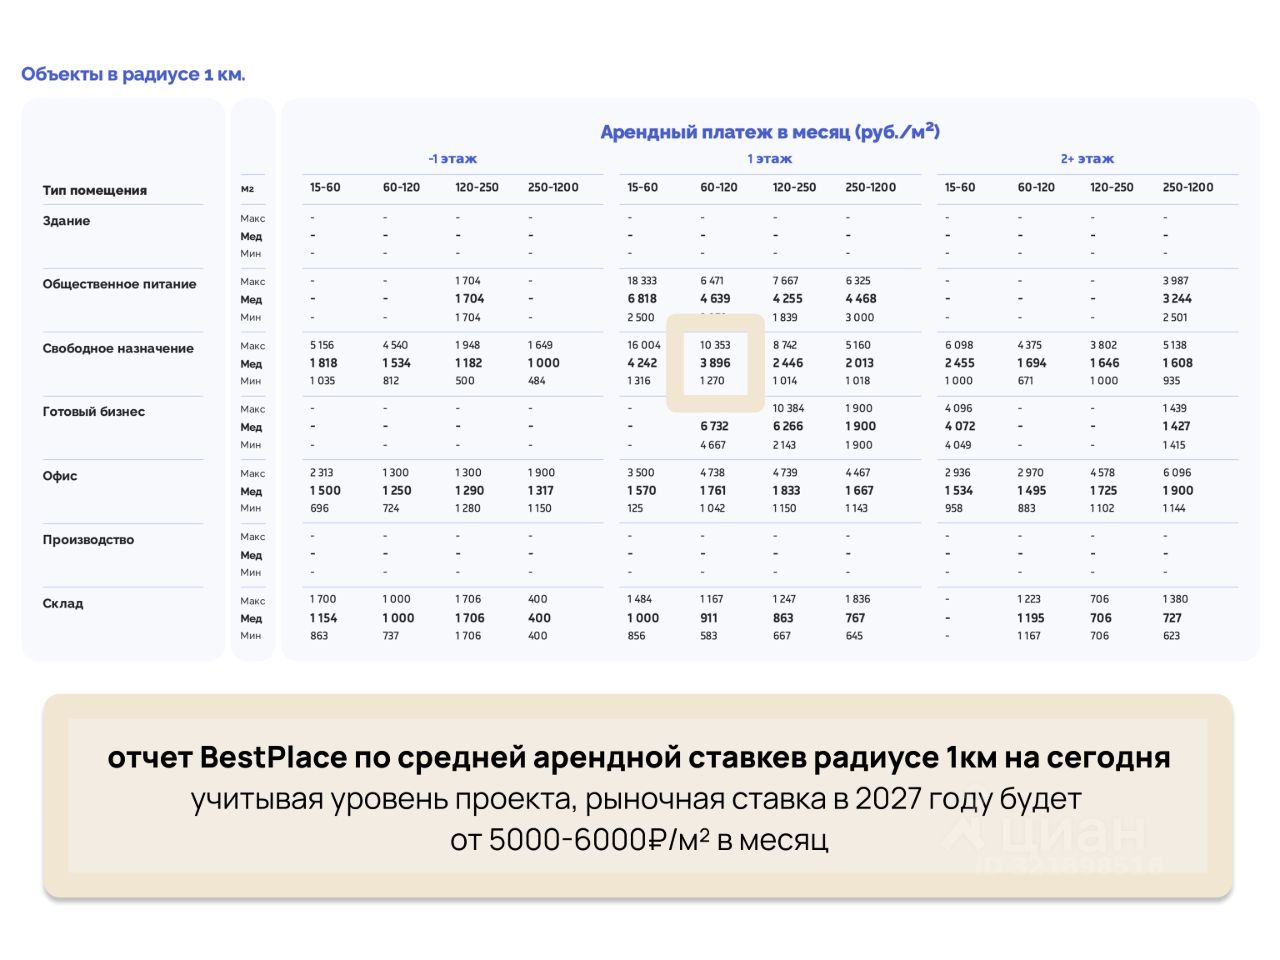Screen dimensions: 1280x960
Task: Select the Офис maximum "6 096"
Action: [1177, 472]
